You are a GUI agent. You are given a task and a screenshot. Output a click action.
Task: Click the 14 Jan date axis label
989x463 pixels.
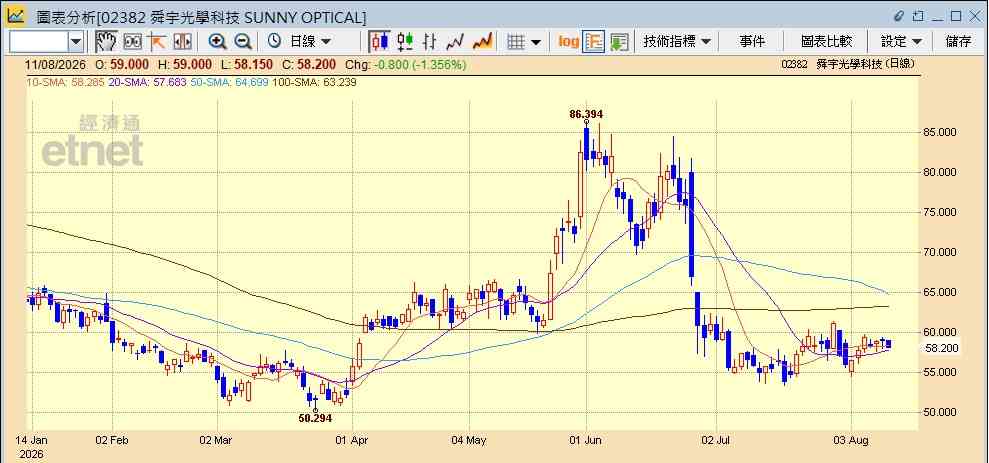(30, 439)
